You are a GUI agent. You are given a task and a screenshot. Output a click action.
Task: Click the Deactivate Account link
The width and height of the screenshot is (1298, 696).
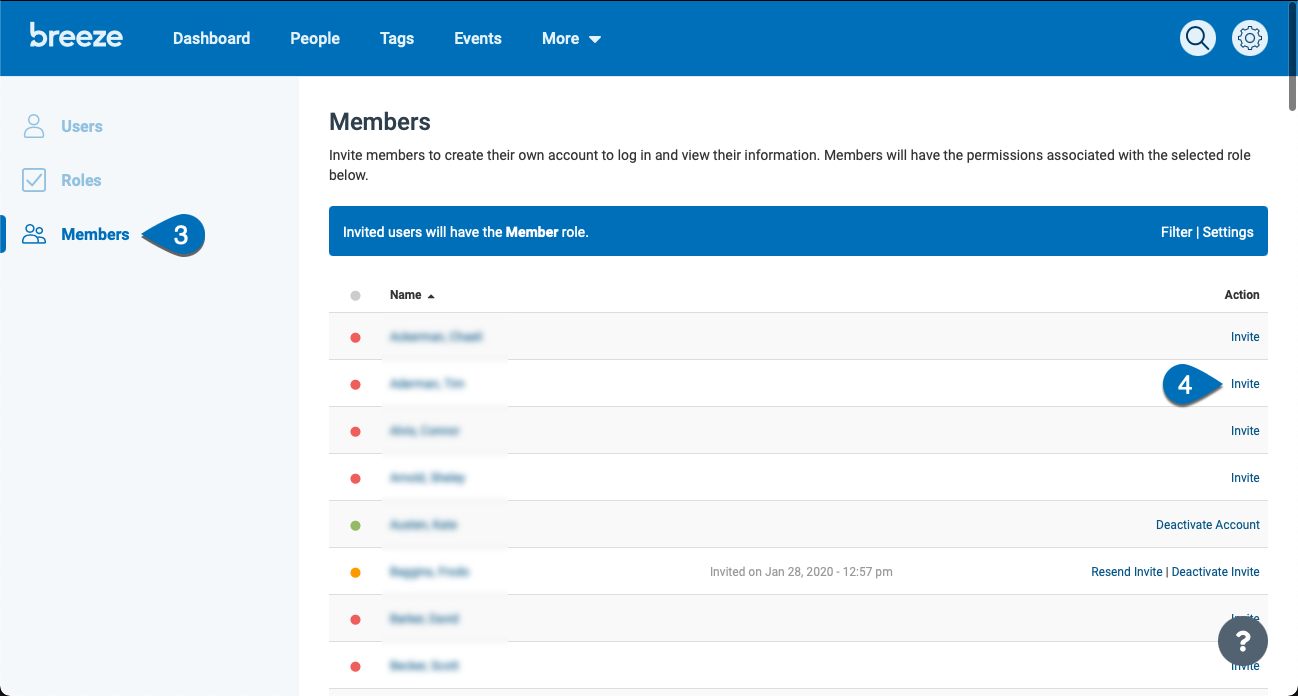pyautogui.click(x=1208, y=525)
